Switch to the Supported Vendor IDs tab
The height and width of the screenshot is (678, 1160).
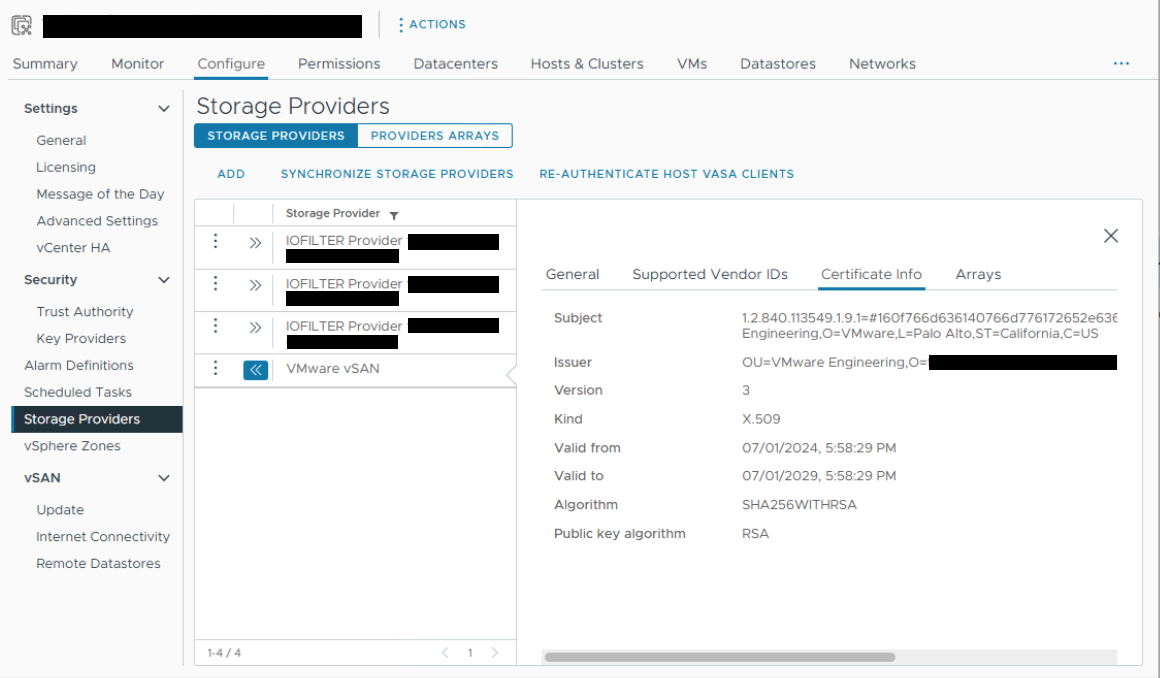710,274
